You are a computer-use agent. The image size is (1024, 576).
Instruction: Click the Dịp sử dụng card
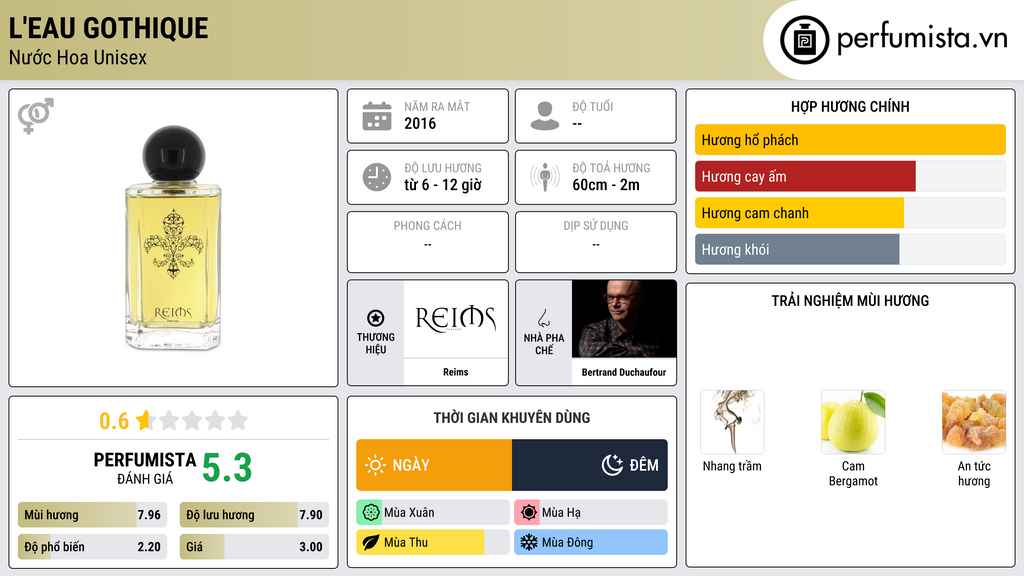tap(596, 242)
